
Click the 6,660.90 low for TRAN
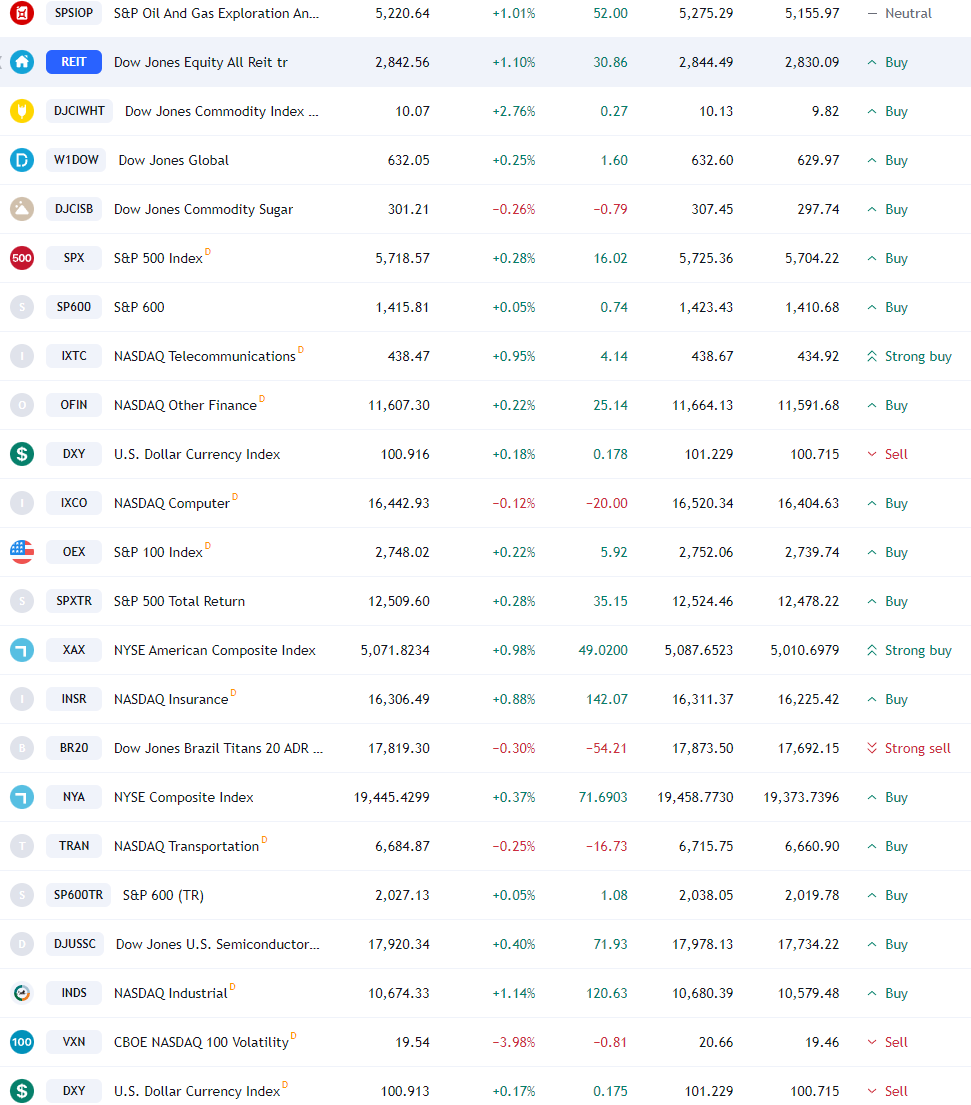click(x=812, y=846)
